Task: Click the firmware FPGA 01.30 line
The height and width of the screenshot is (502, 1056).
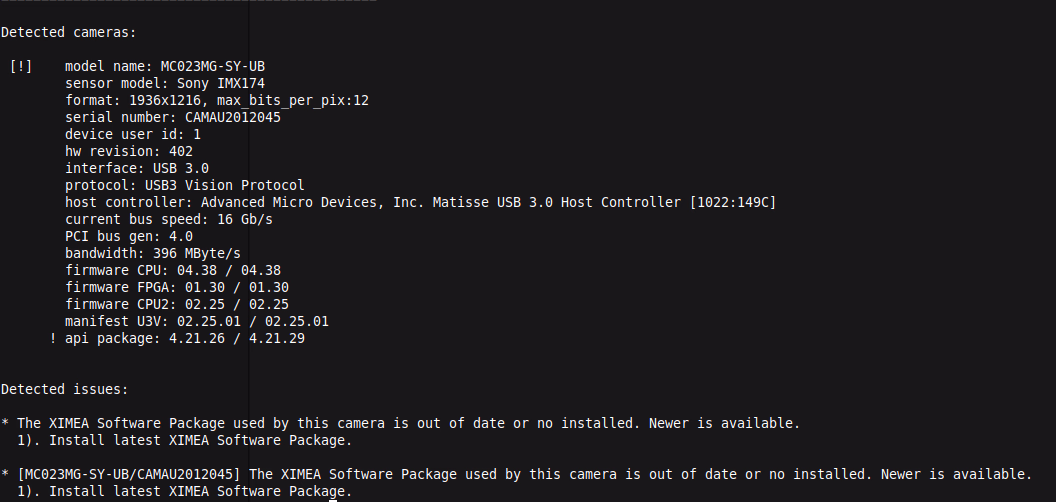Action: pos(177,287)
